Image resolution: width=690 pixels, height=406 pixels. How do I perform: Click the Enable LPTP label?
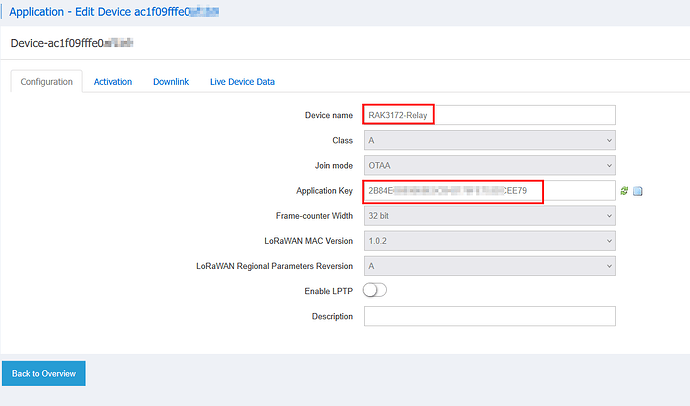pos(328,291)
